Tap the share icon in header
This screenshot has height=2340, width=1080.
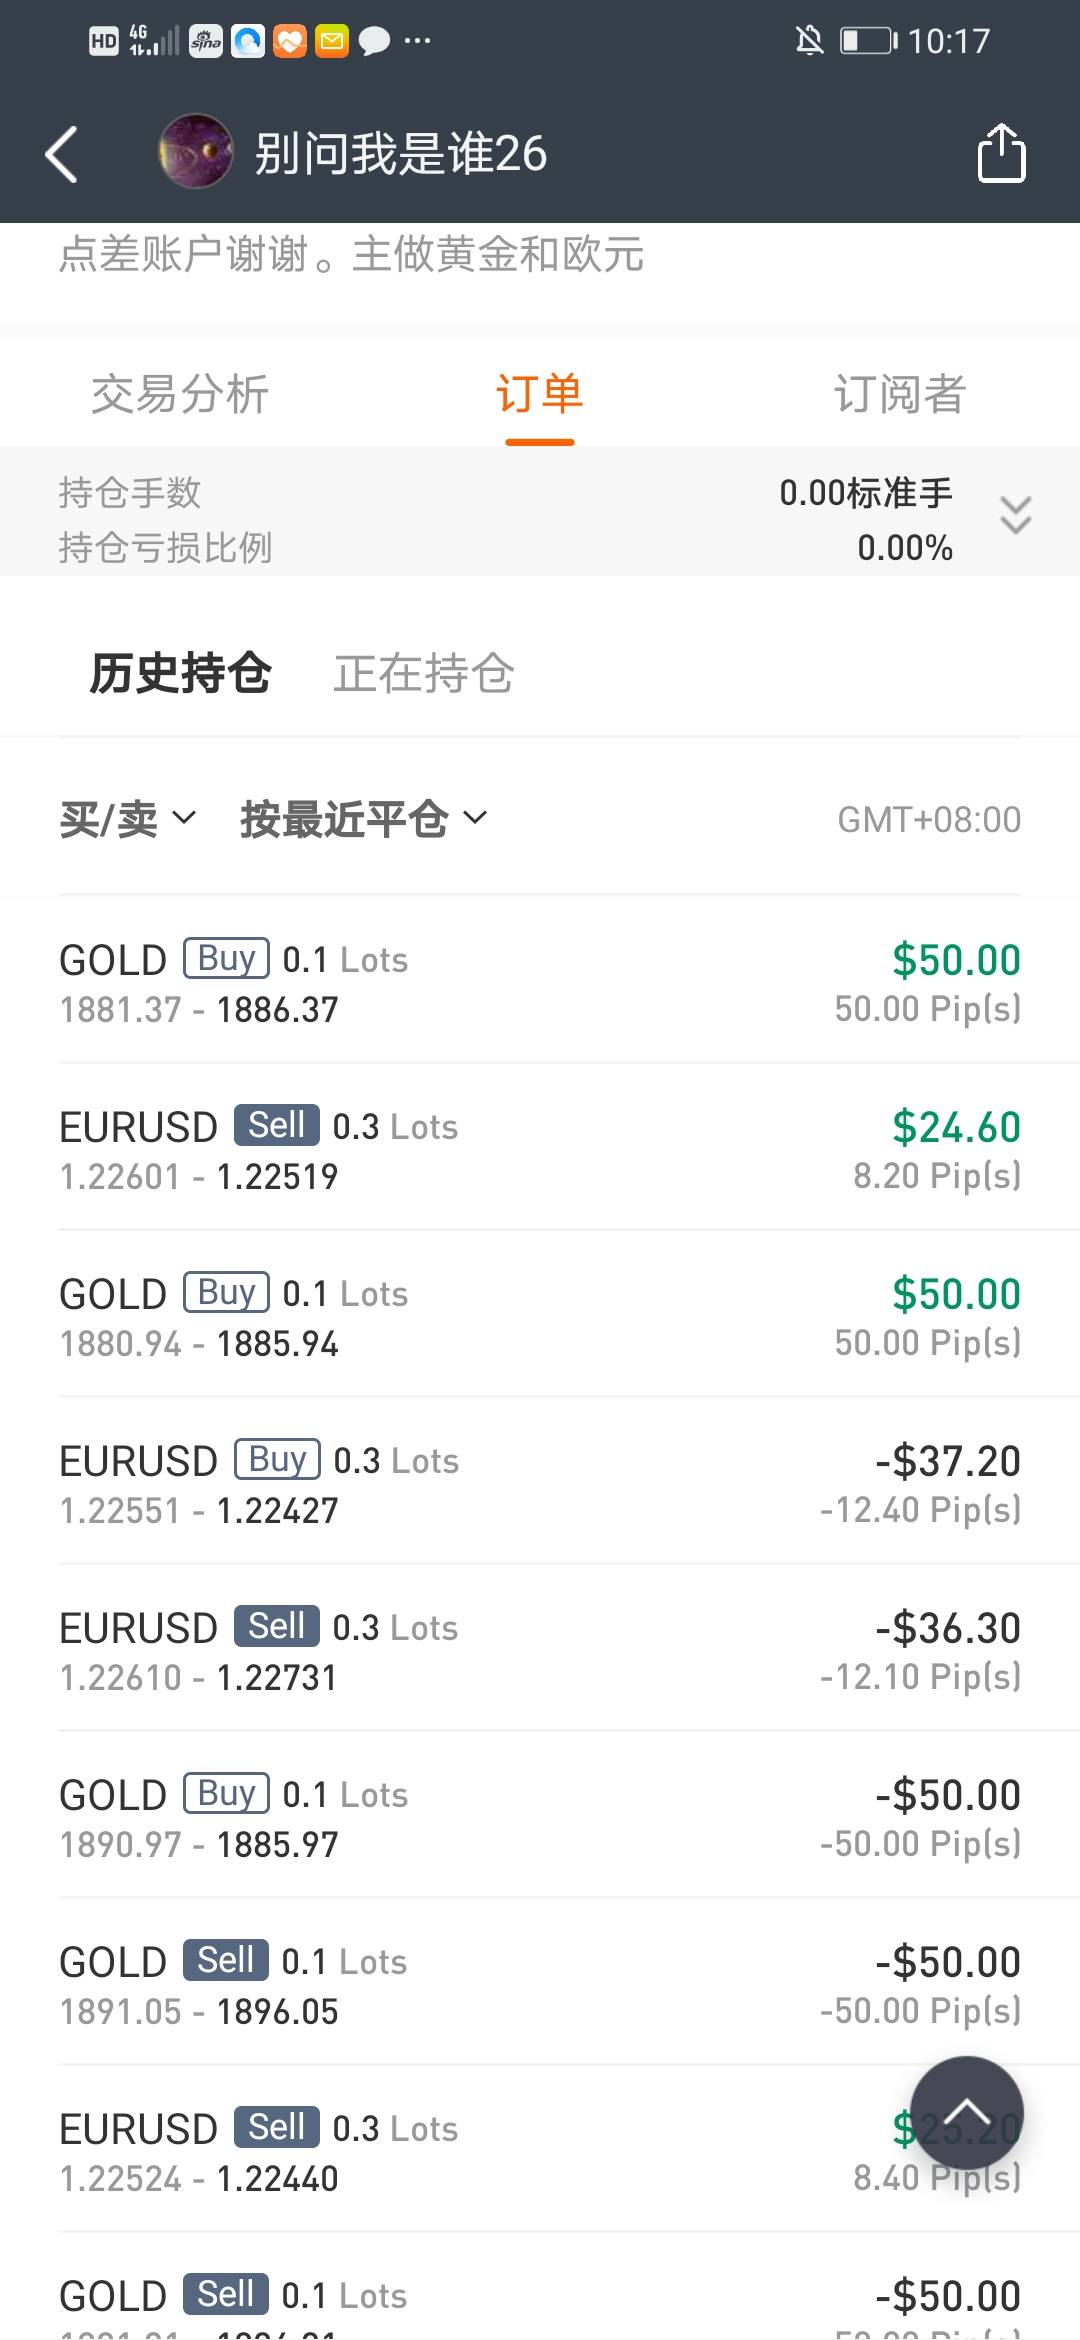(x=1001, y=153)
